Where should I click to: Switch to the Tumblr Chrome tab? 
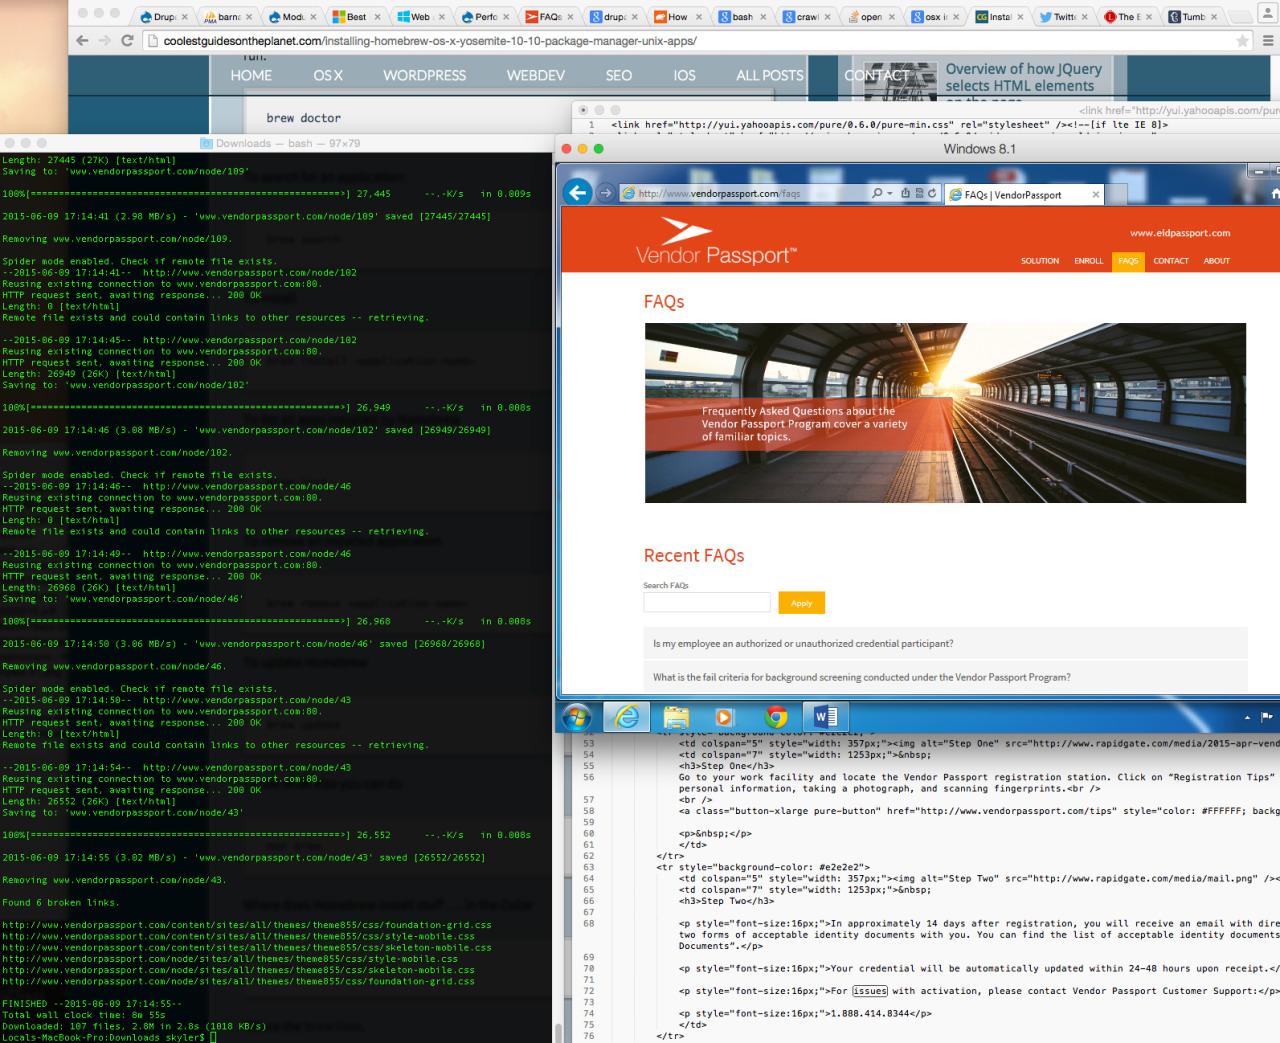click(x=1191, y=16)
